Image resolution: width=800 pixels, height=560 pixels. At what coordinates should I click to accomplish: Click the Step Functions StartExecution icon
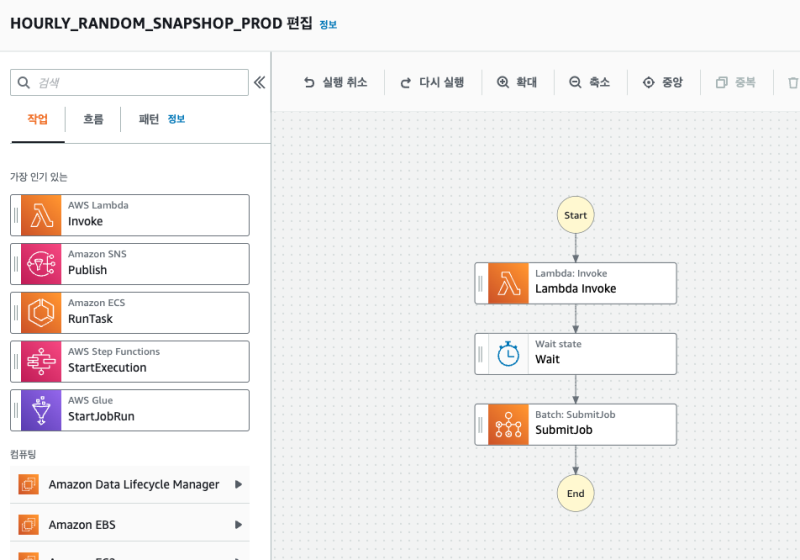click(42, 361)
